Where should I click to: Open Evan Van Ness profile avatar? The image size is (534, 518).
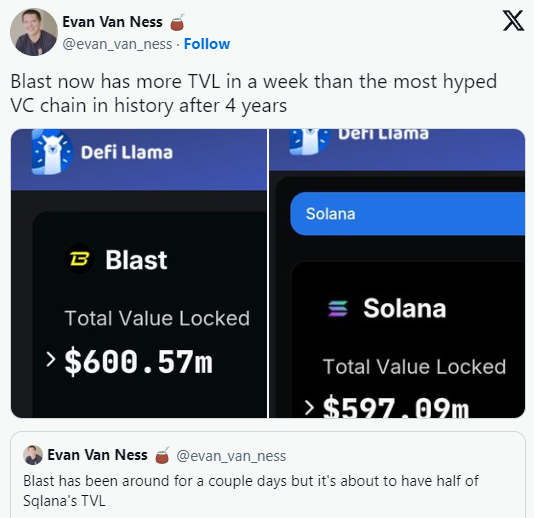(34, 32)
